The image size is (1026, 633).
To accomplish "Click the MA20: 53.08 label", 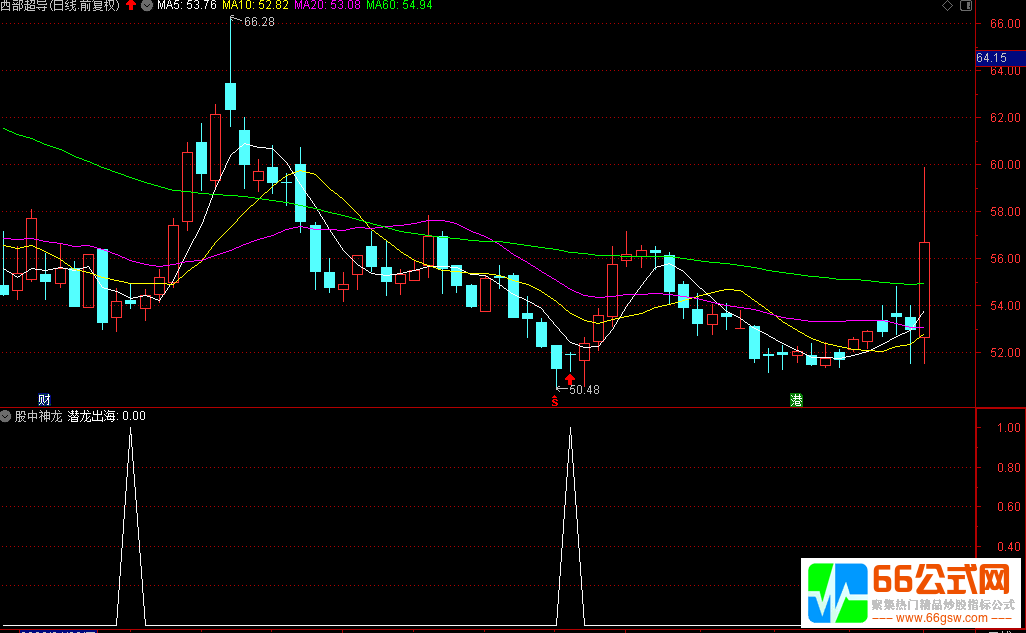I will [x=327, y=5].
